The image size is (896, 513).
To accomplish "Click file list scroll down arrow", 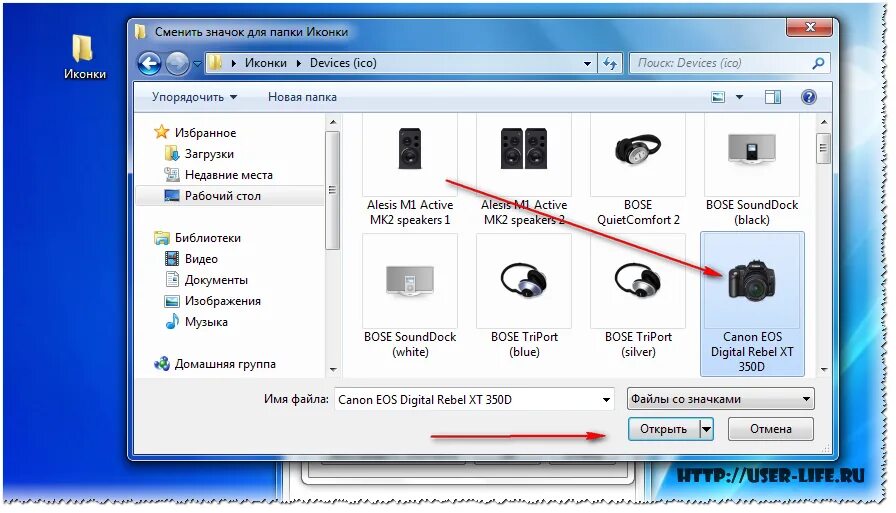I will pyautogui.click(x=823, y=370).
